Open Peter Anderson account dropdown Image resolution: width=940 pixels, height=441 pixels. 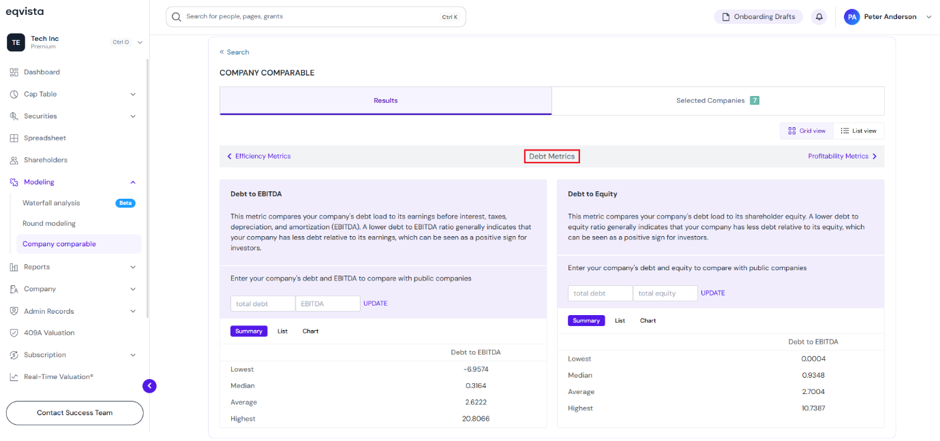pos(928,17)
